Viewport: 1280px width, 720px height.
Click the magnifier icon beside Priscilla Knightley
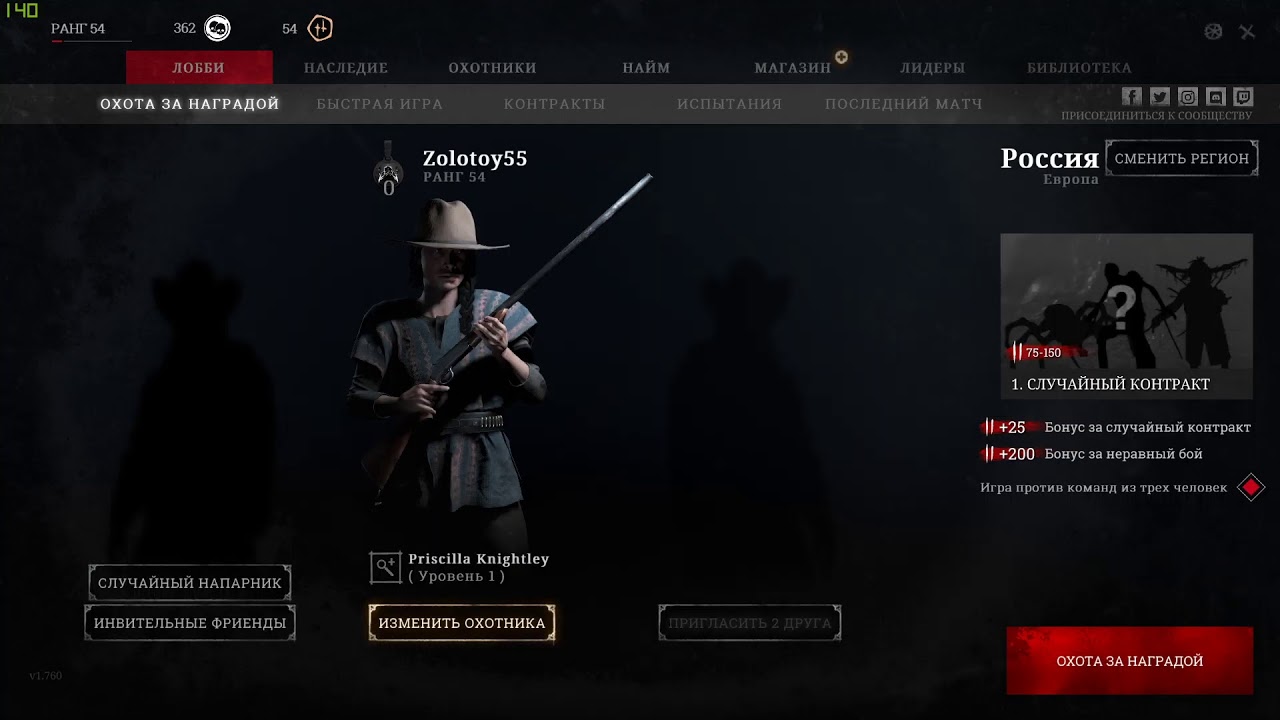pos(385,567)
